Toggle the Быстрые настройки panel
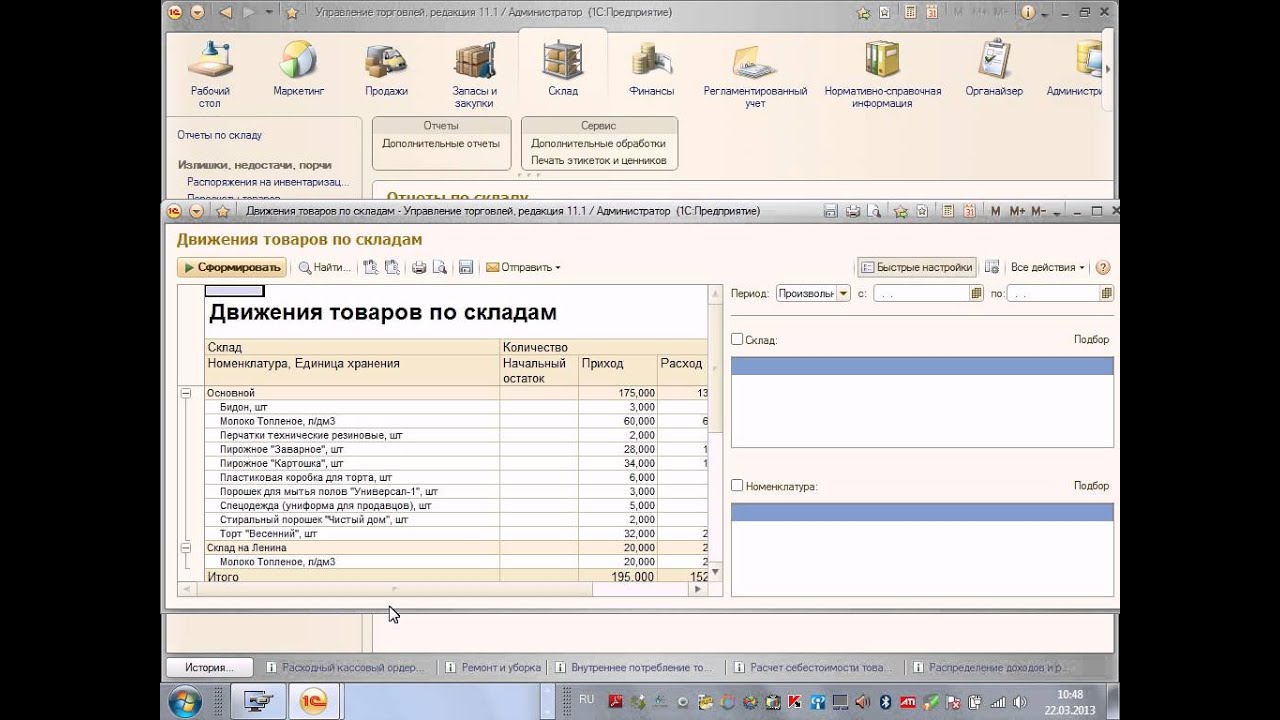Viewport: 1280px width, 720px height. coord(917,267)
